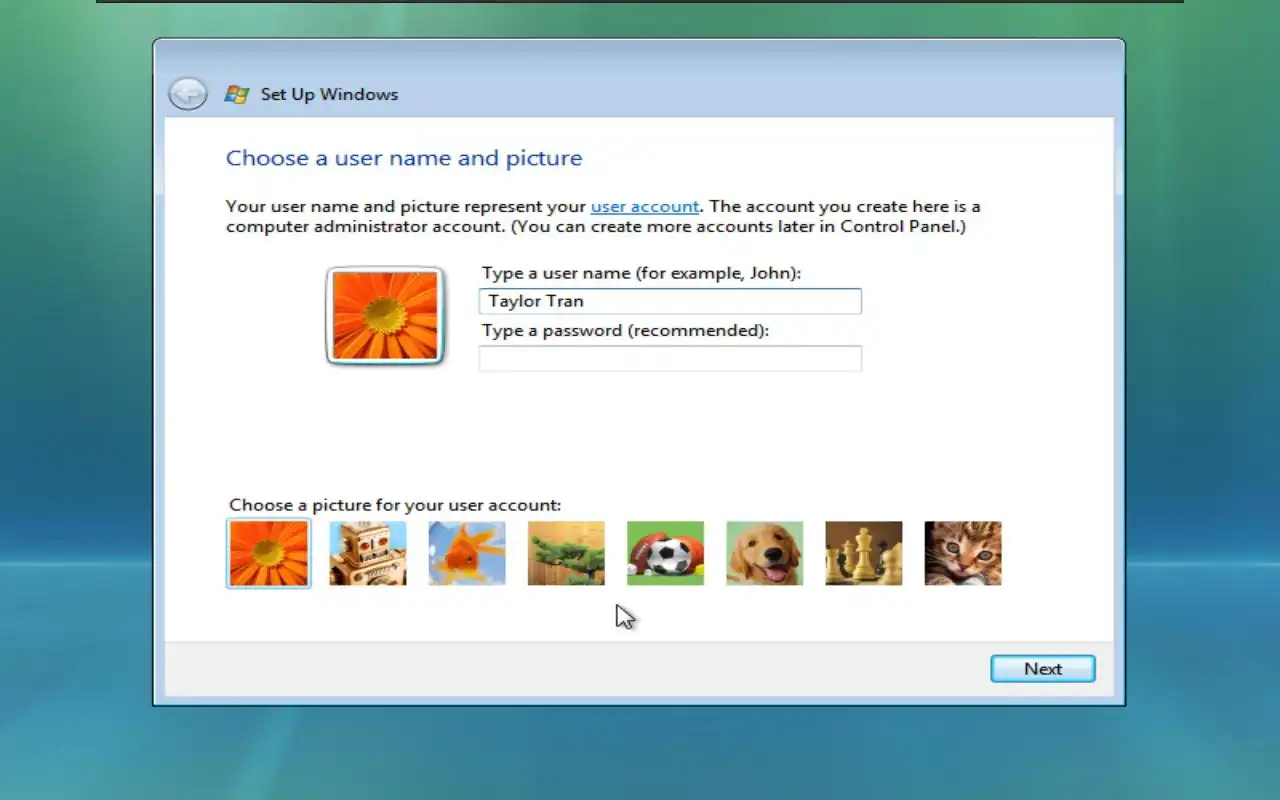
Task: Click the label Type a user name
Action: click(x=642, y=273)
